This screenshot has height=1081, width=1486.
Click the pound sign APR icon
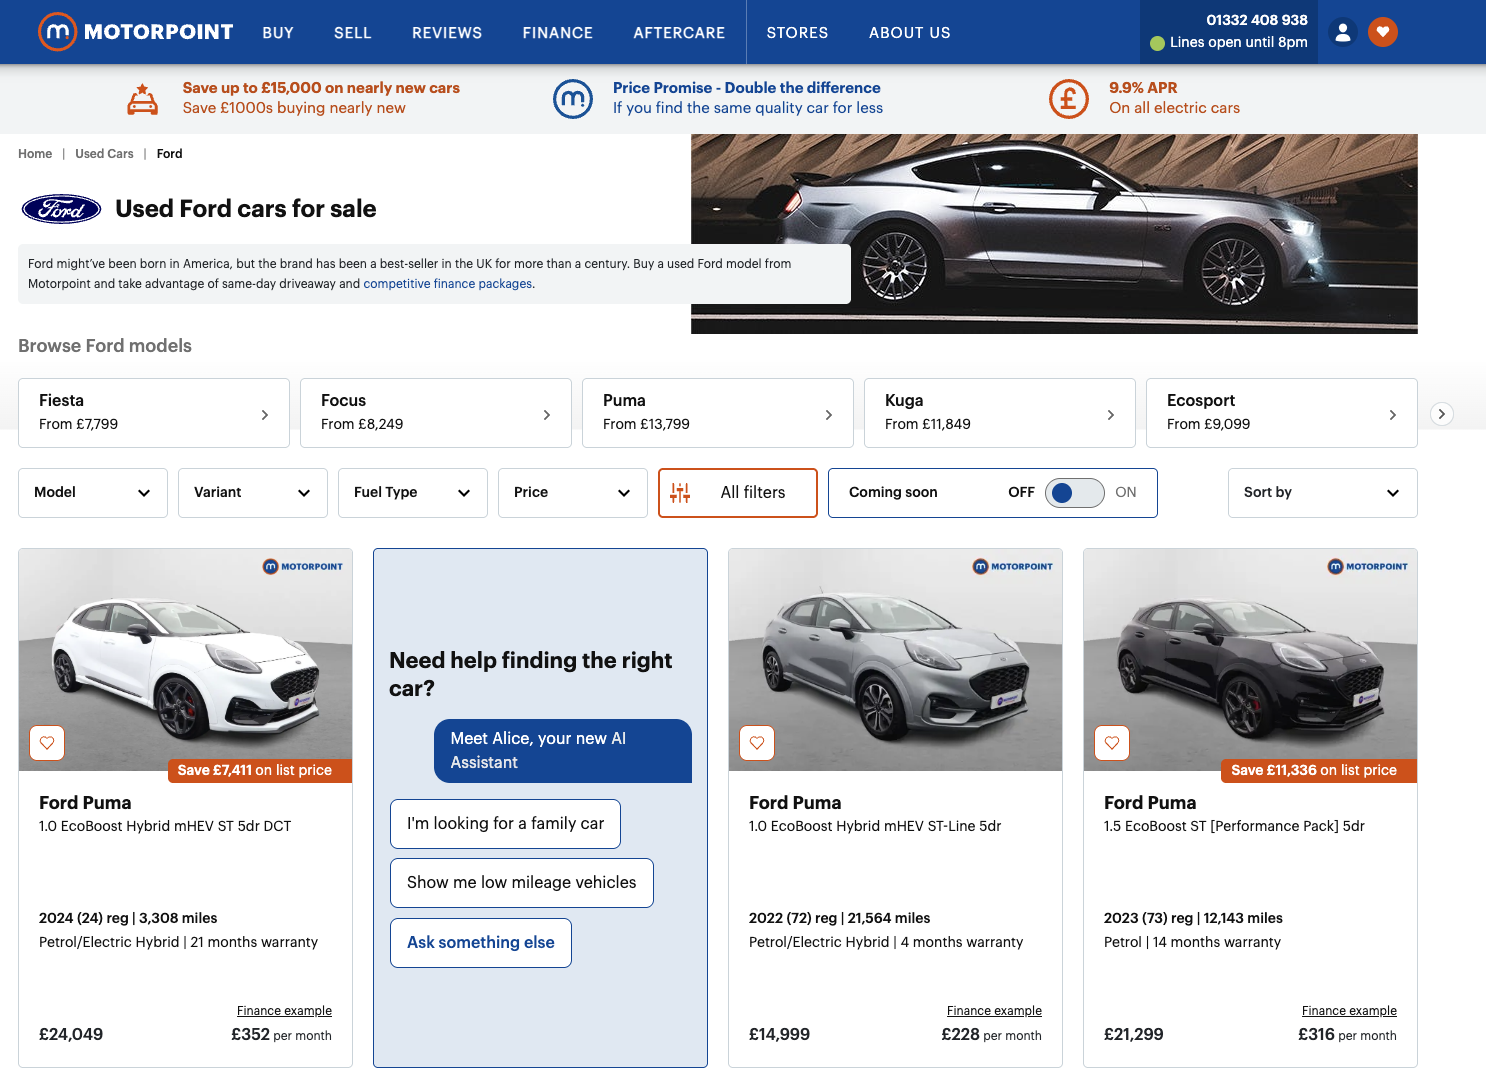pyautogui.click(x=1068, y=98)
